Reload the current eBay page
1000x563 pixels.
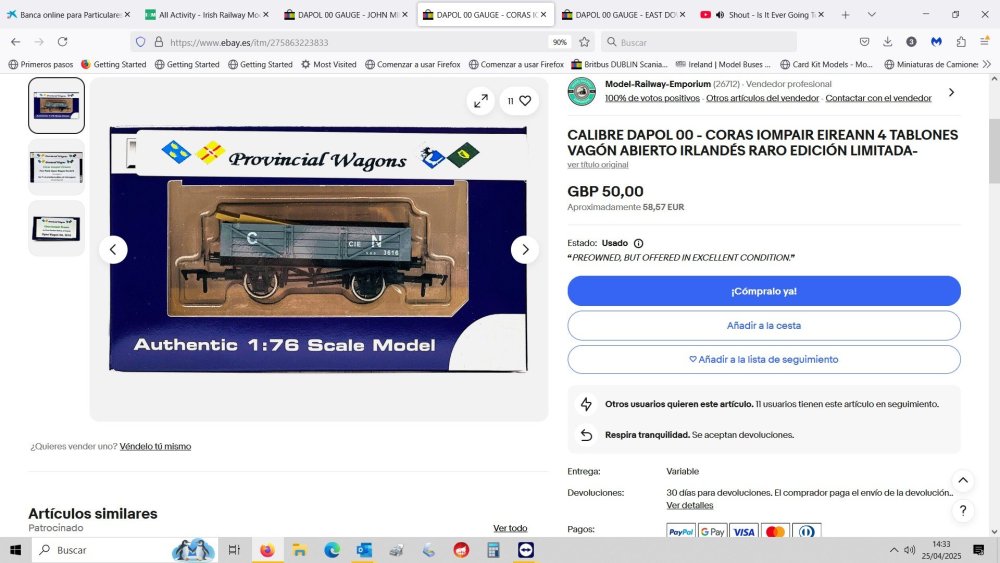click(x=62, y=42)
